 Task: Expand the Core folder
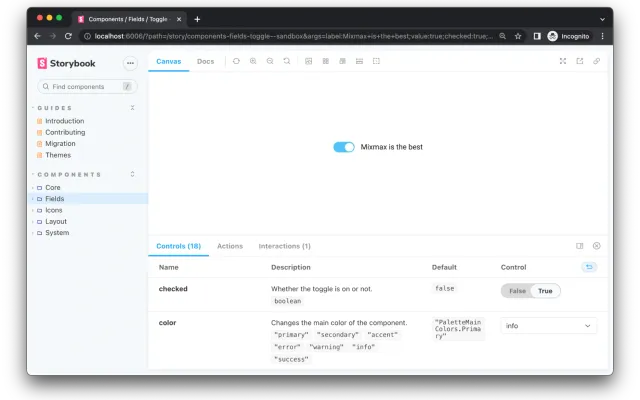pos(53,187)
